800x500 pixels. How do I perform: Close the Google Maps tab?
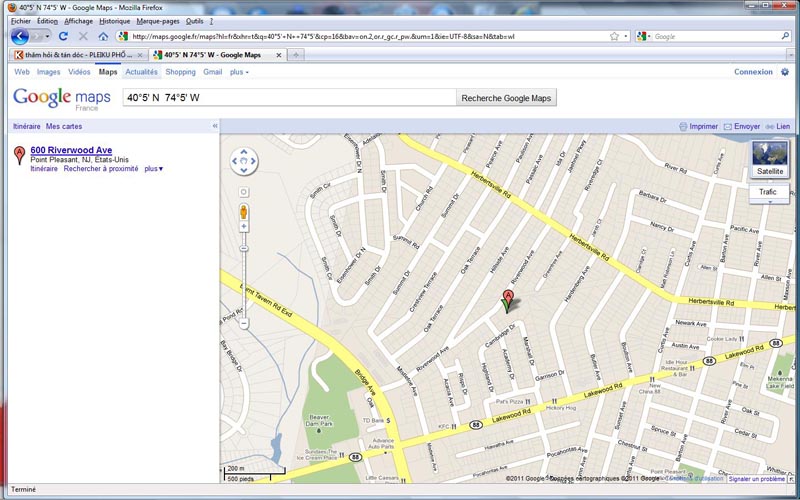(x=279, y=55)
